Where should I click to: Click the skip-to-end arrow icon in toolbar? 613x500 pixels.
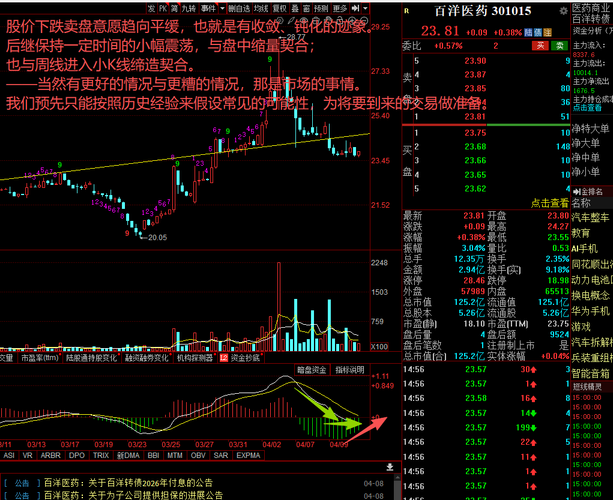(355, 8)
